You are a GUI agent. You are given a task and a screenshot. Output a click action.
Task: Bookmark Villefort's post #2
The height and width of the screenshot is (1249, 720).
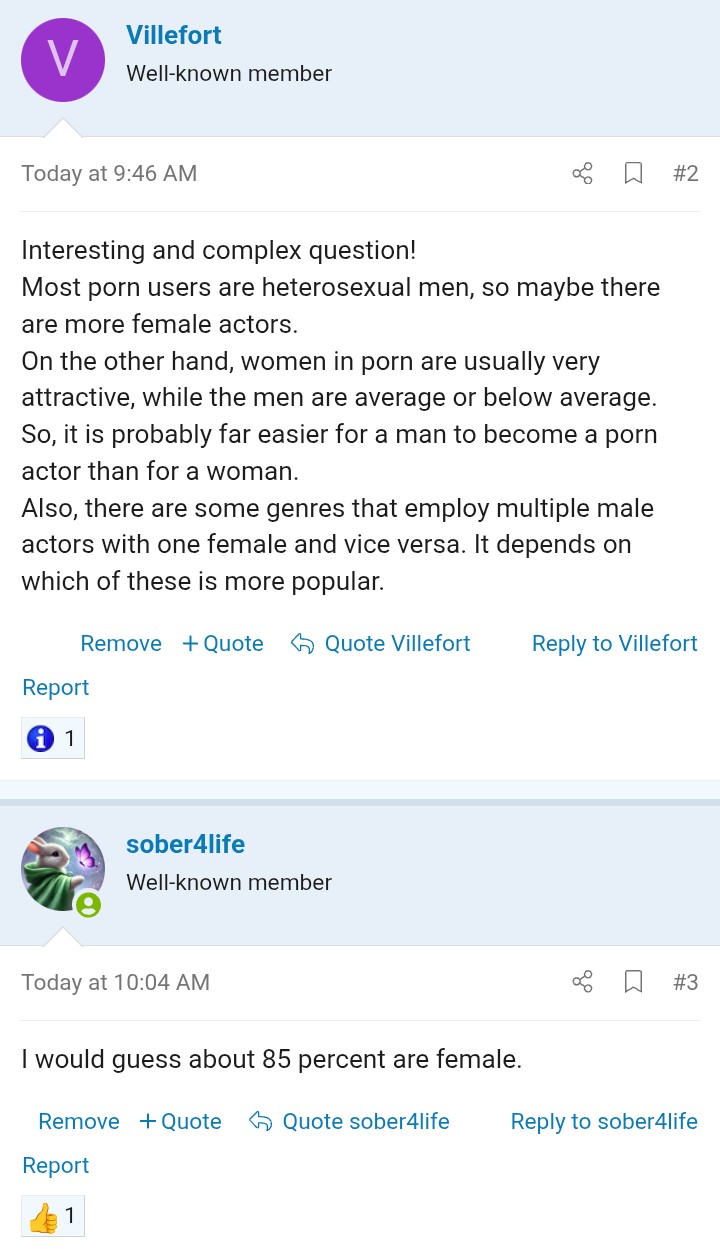coord(633,174)
